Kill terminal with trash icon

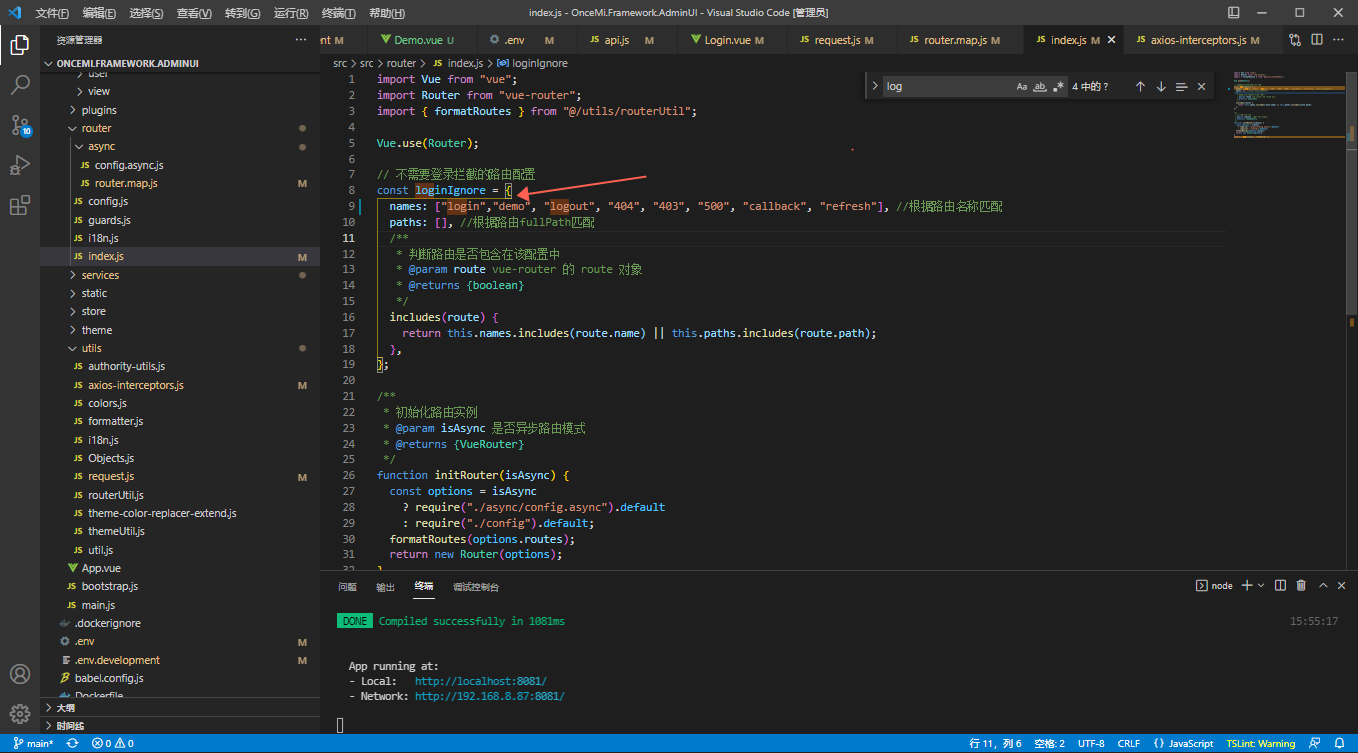pyautogui.click(x=1301, y=585)
